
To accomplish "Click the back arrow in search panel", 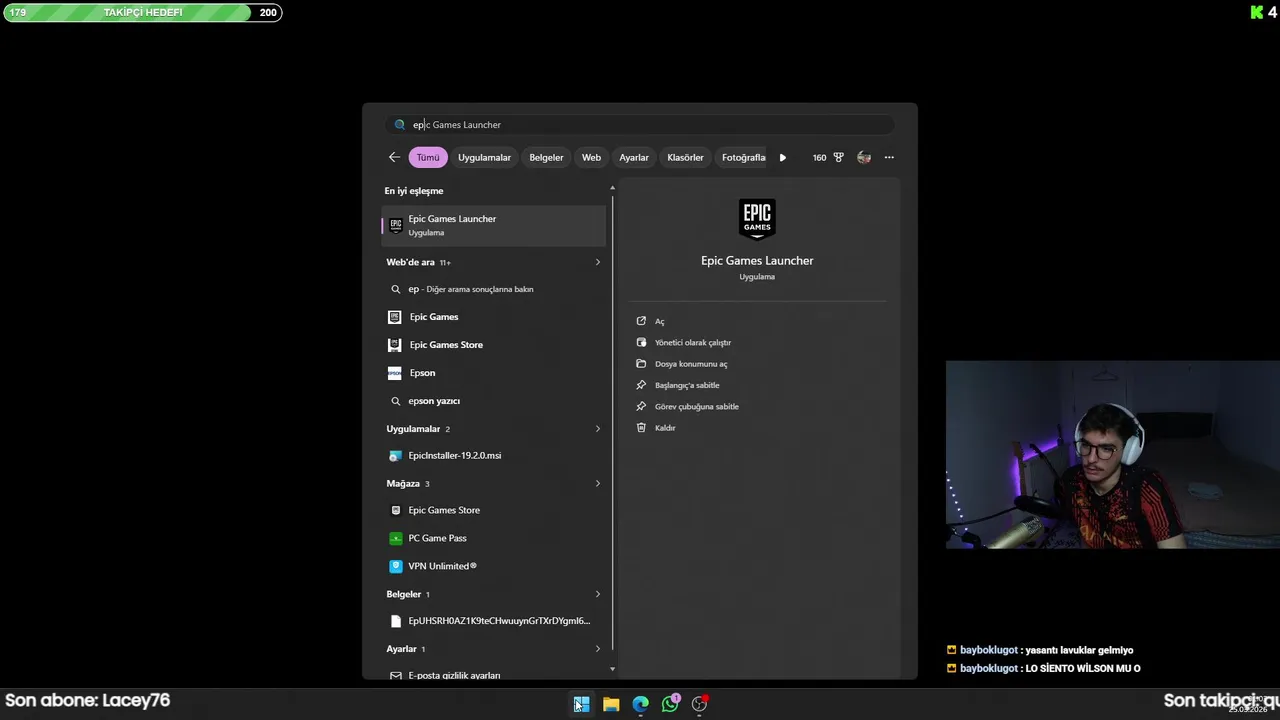I will (x=394, y=157).
